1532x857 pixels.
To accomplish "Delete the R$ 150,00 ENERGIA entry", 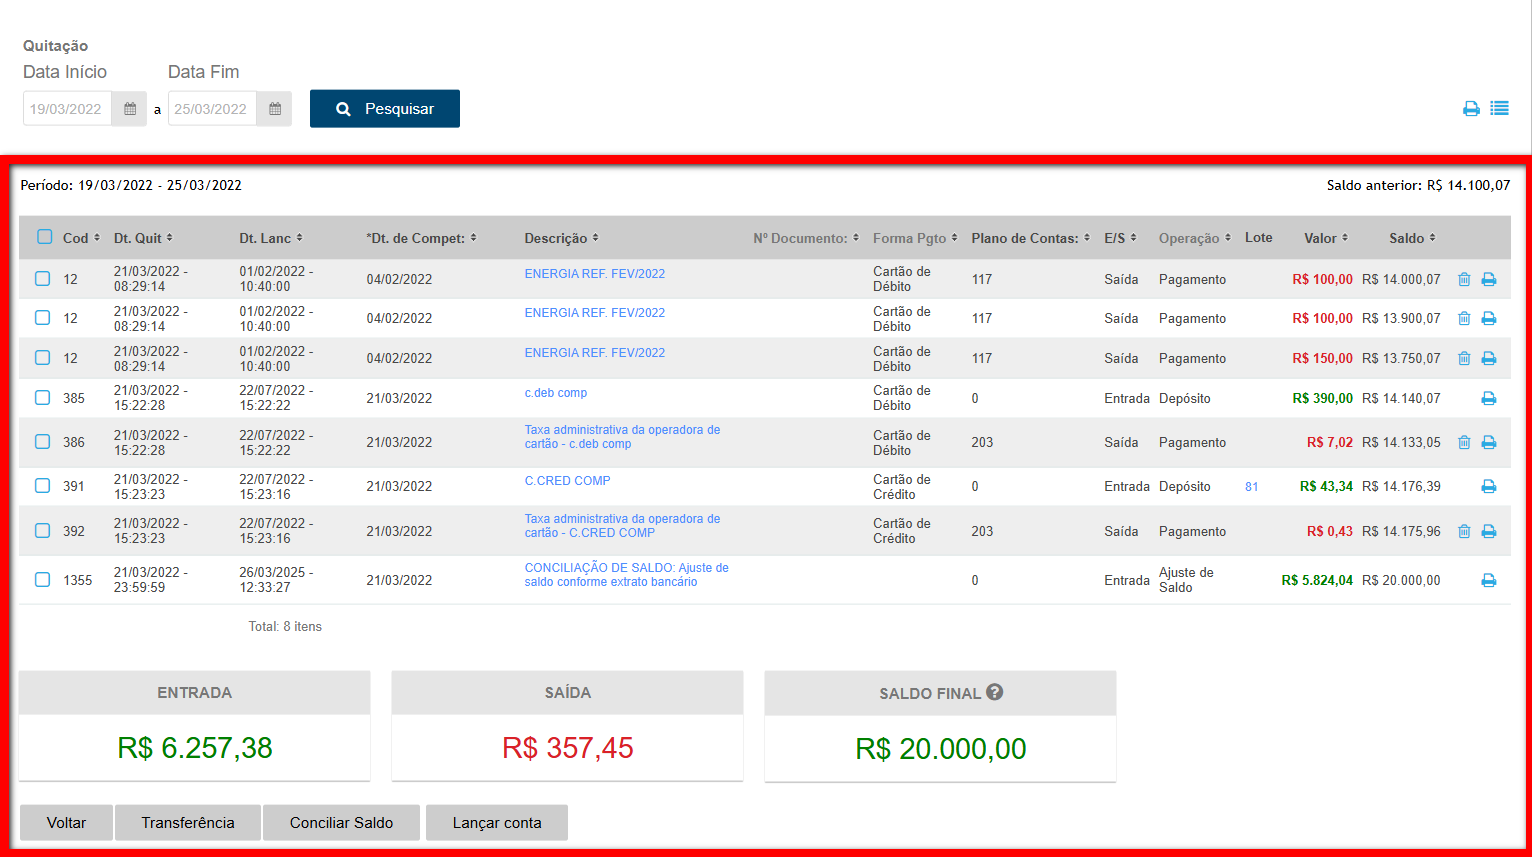I will 1464,358.
